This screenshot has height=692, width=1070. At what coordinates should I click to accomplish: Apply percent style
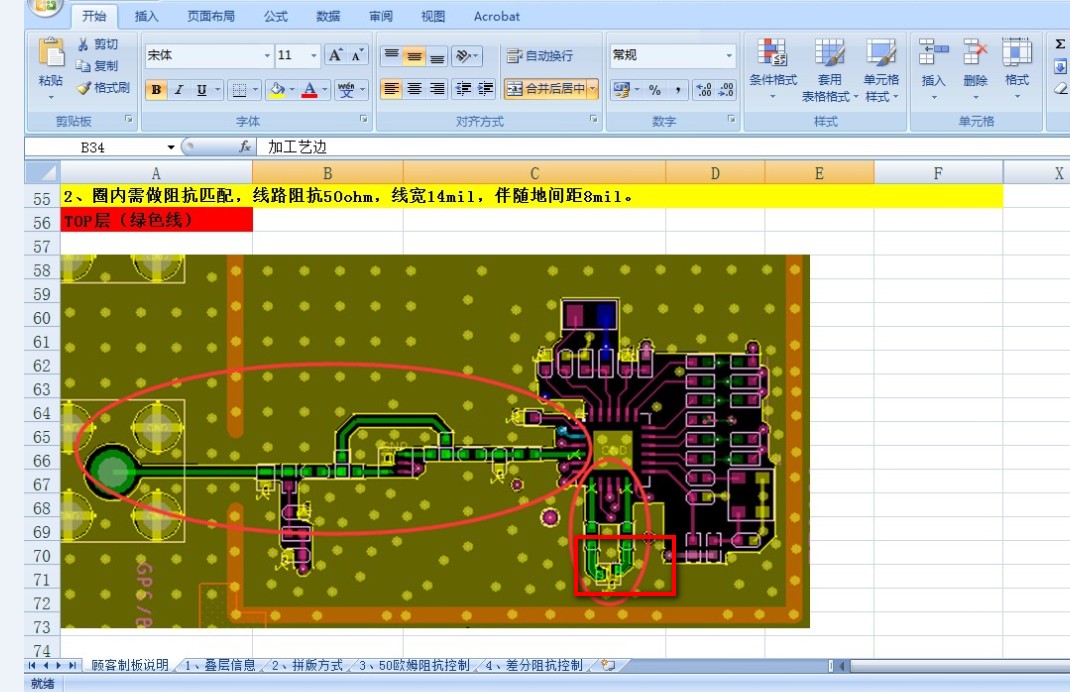tap(655, 89)
